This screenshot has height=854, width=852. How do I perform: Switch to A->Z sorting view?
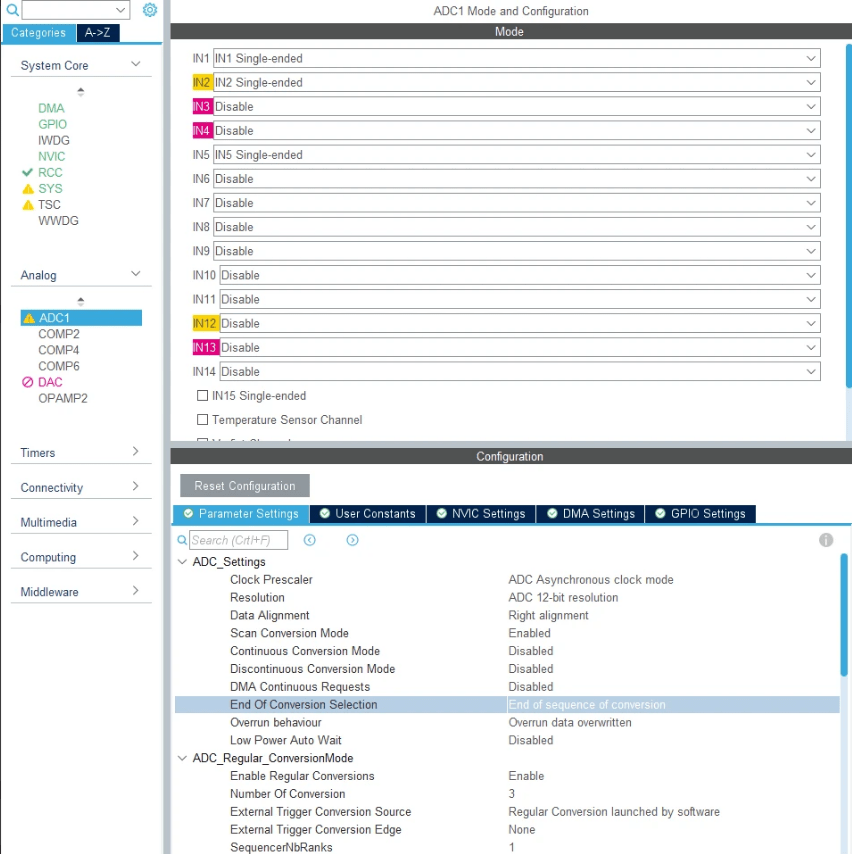coord(98,33)
